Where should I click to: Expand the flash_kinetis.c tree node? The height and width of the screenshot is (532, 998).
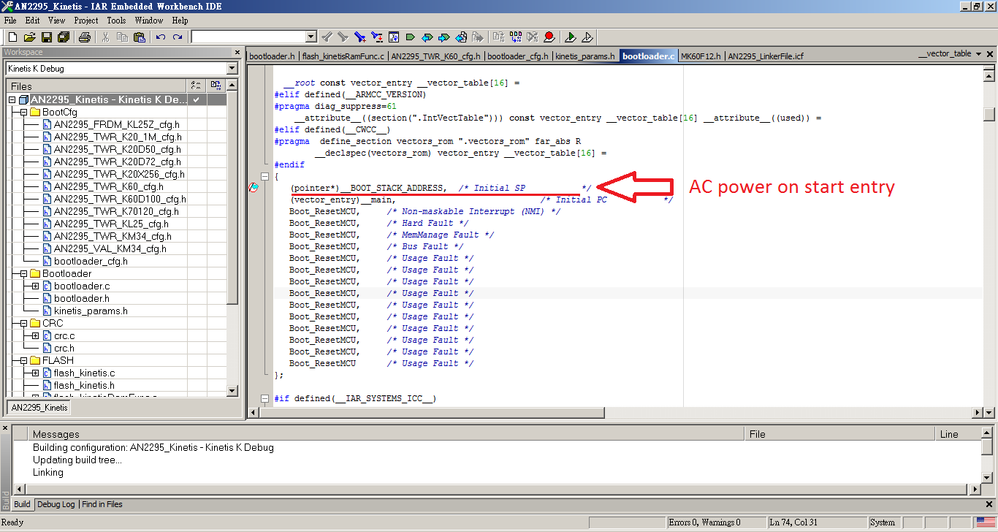point(36,373)
